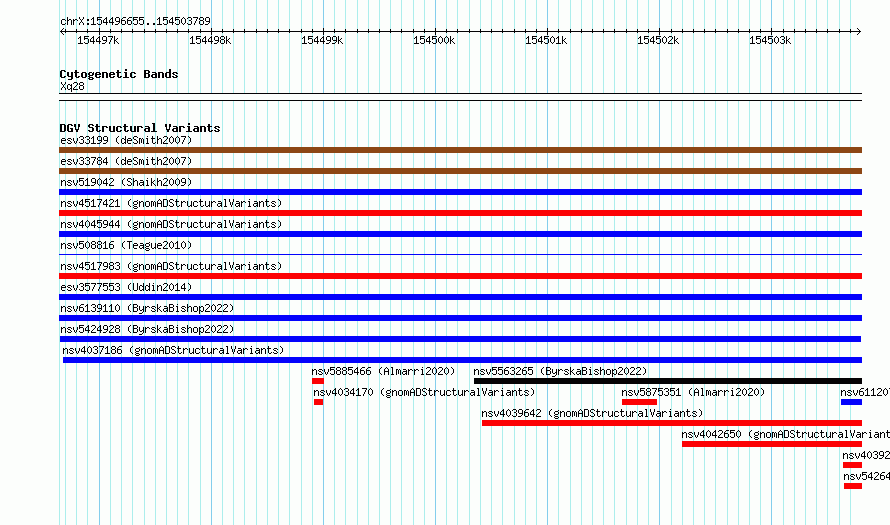Click the 154503k ruler mark
Viewport: 890px width, 525px height.
(x=770, y=40)
